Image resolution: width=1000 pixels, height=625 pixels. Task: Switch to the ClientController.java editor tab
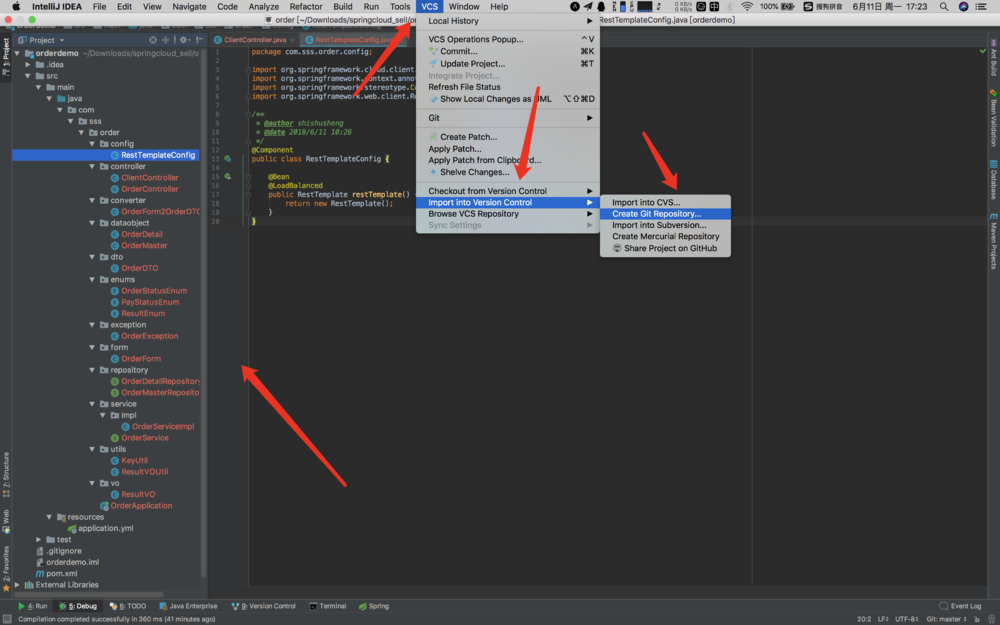click(254, 40)
